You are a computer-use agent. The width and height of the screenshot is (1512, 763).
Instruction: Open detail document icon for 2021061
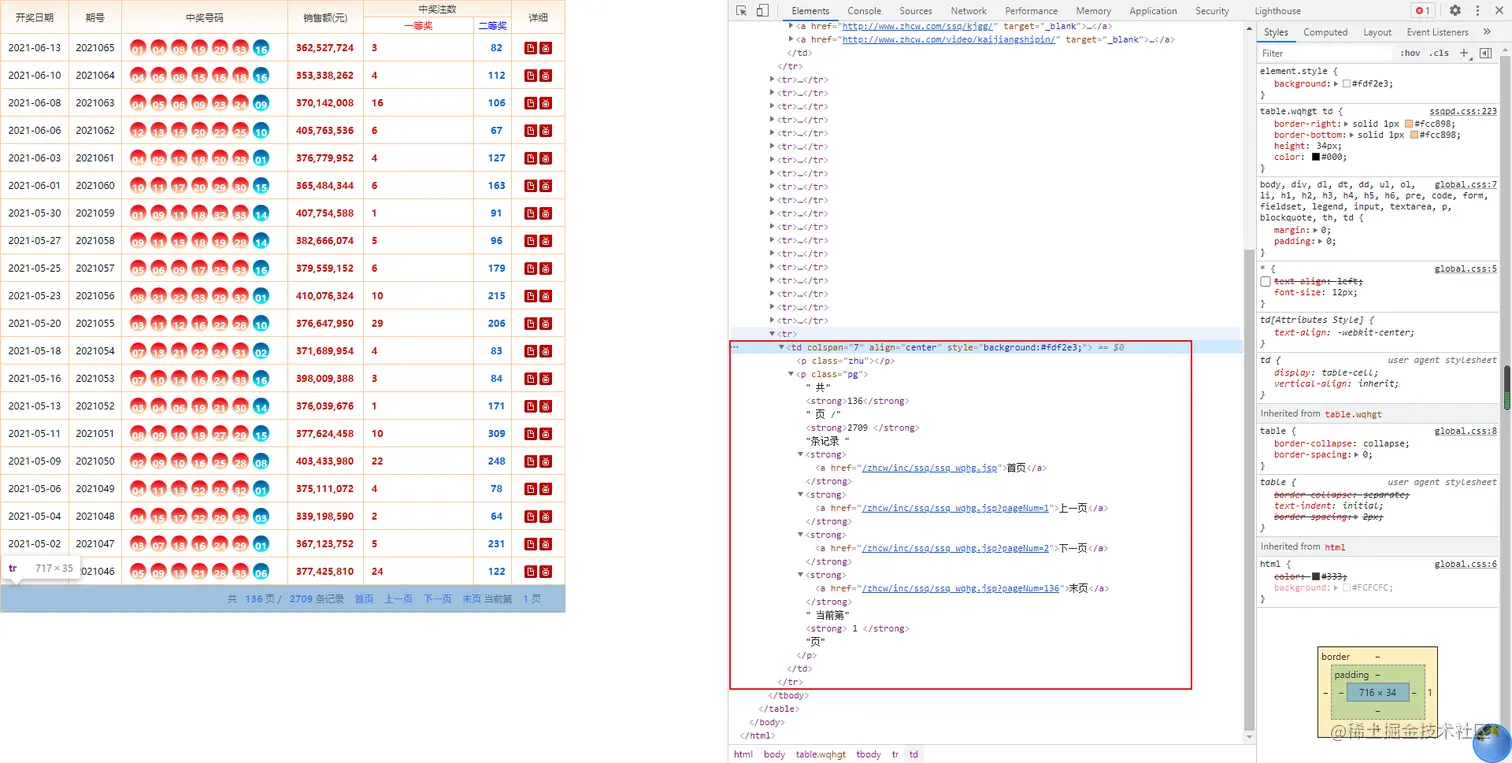tap(531, 158)
